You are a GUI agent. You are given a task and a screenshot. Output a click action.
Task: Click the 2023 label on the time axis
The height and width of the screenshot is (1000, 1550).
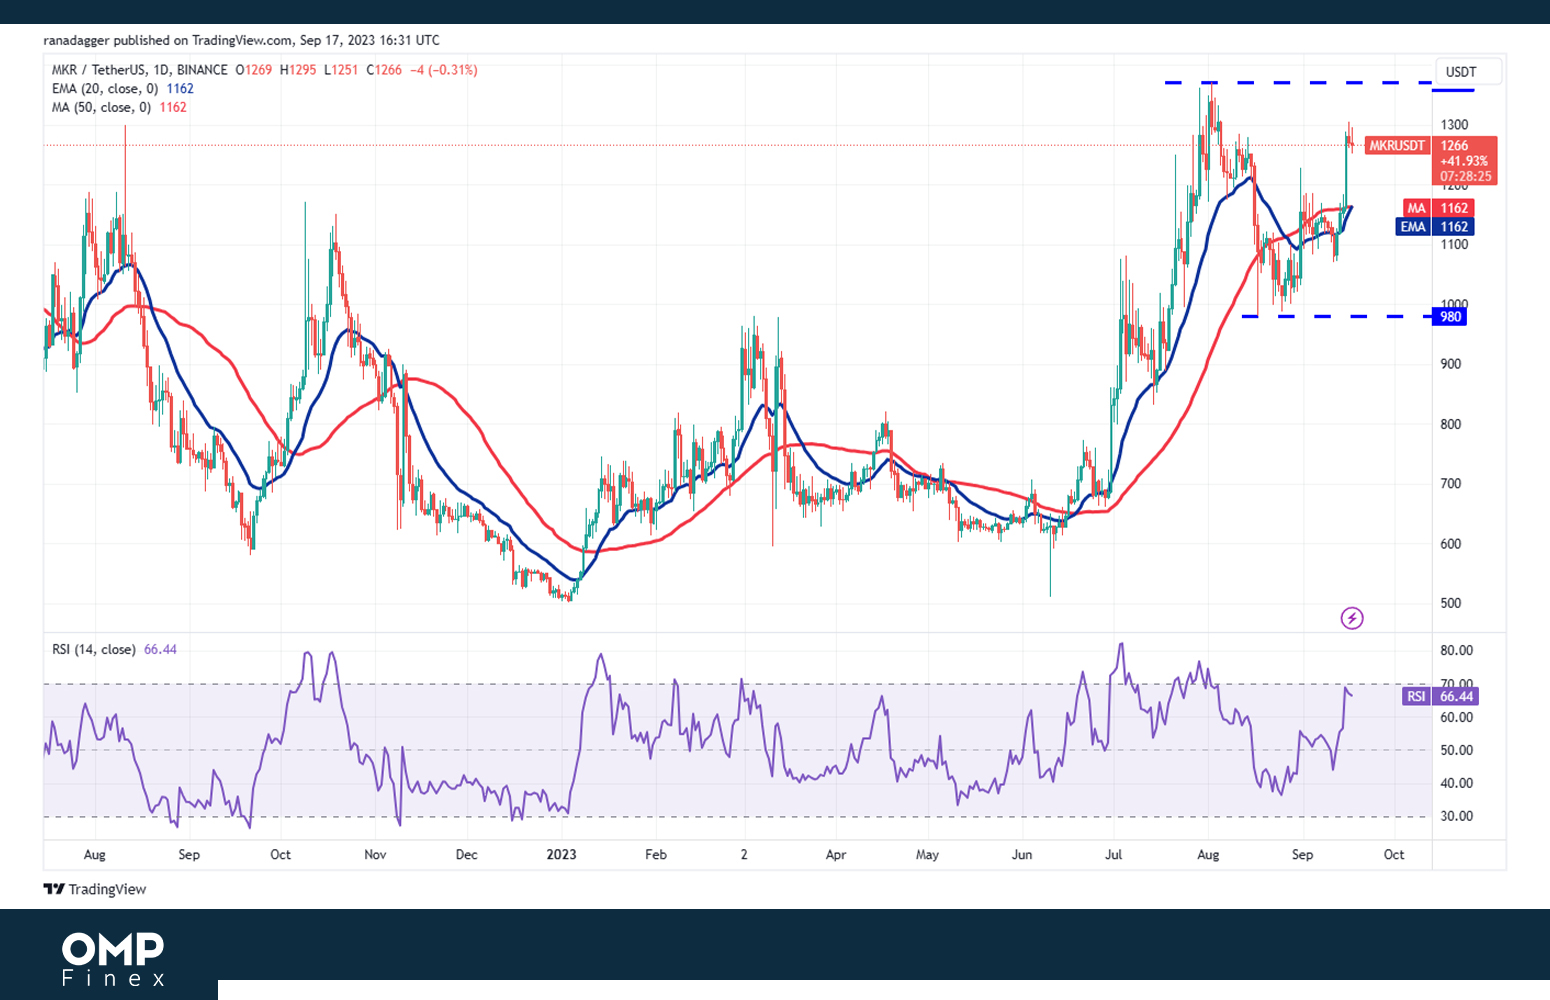click(x=561, y=854)
